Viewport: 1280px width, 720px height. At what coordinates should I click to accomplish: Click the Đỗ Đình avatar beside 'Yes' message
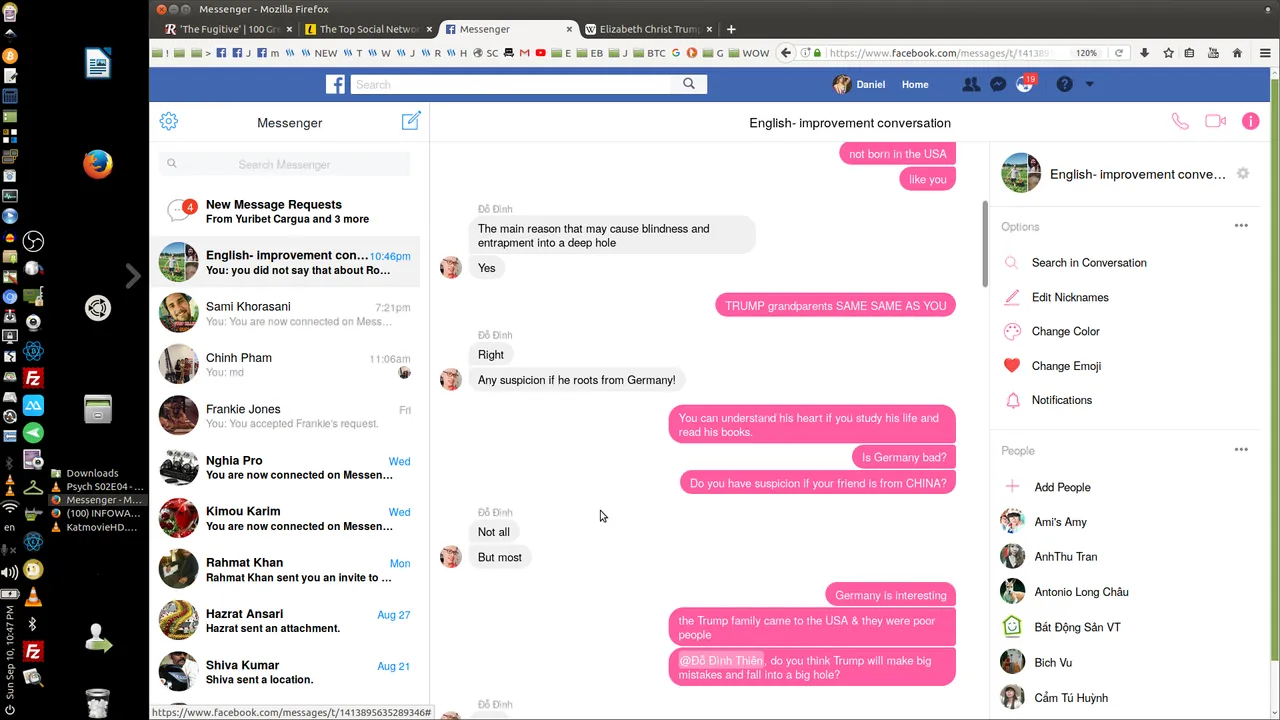click(451, 268)
